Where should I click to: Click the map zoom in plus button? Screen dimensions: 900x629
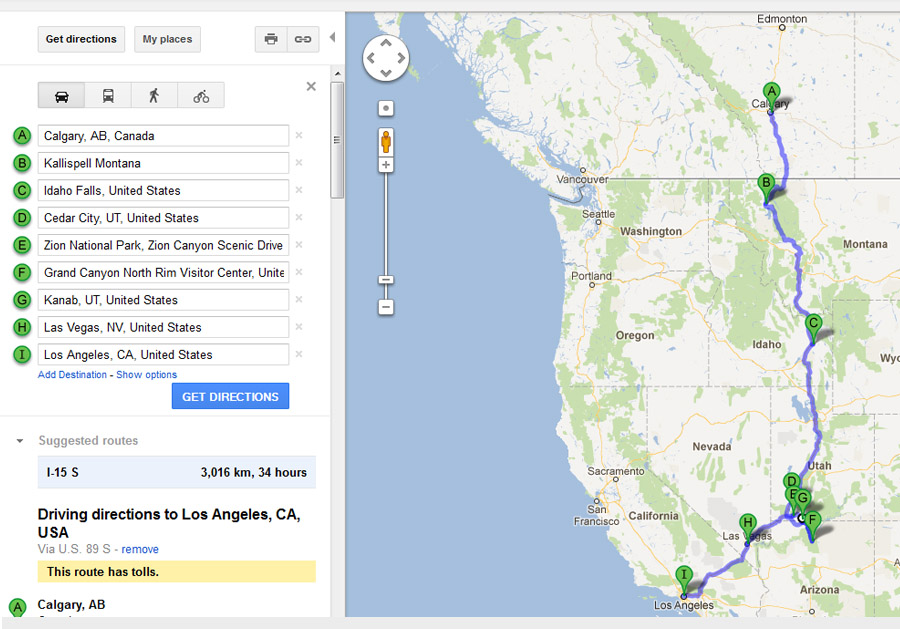click(x=386, y=164)
